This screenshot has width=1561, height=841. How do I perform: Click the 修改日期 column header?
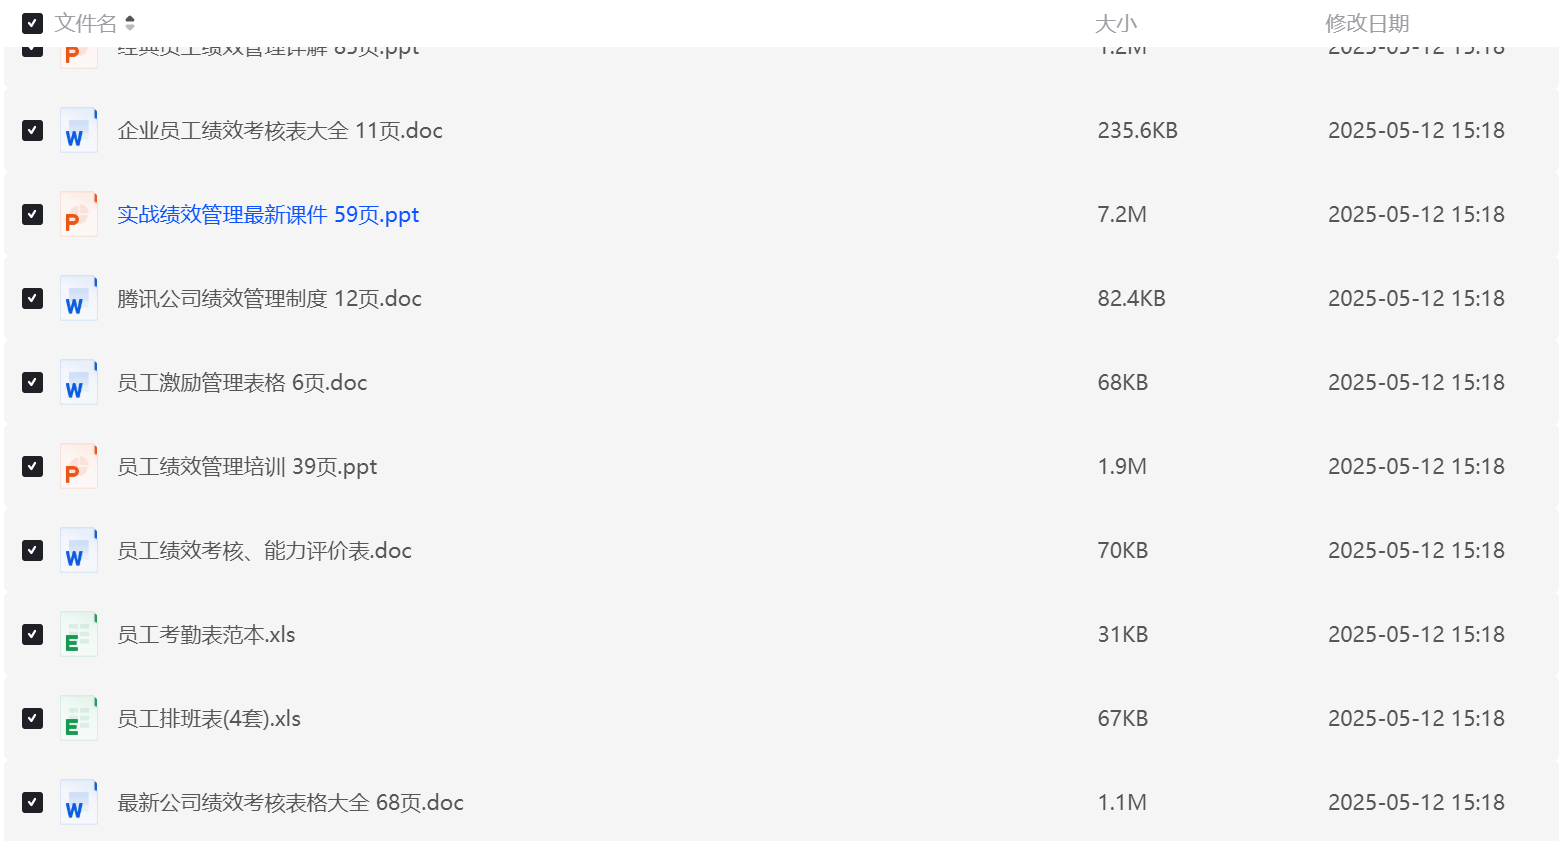point(1367,23)
